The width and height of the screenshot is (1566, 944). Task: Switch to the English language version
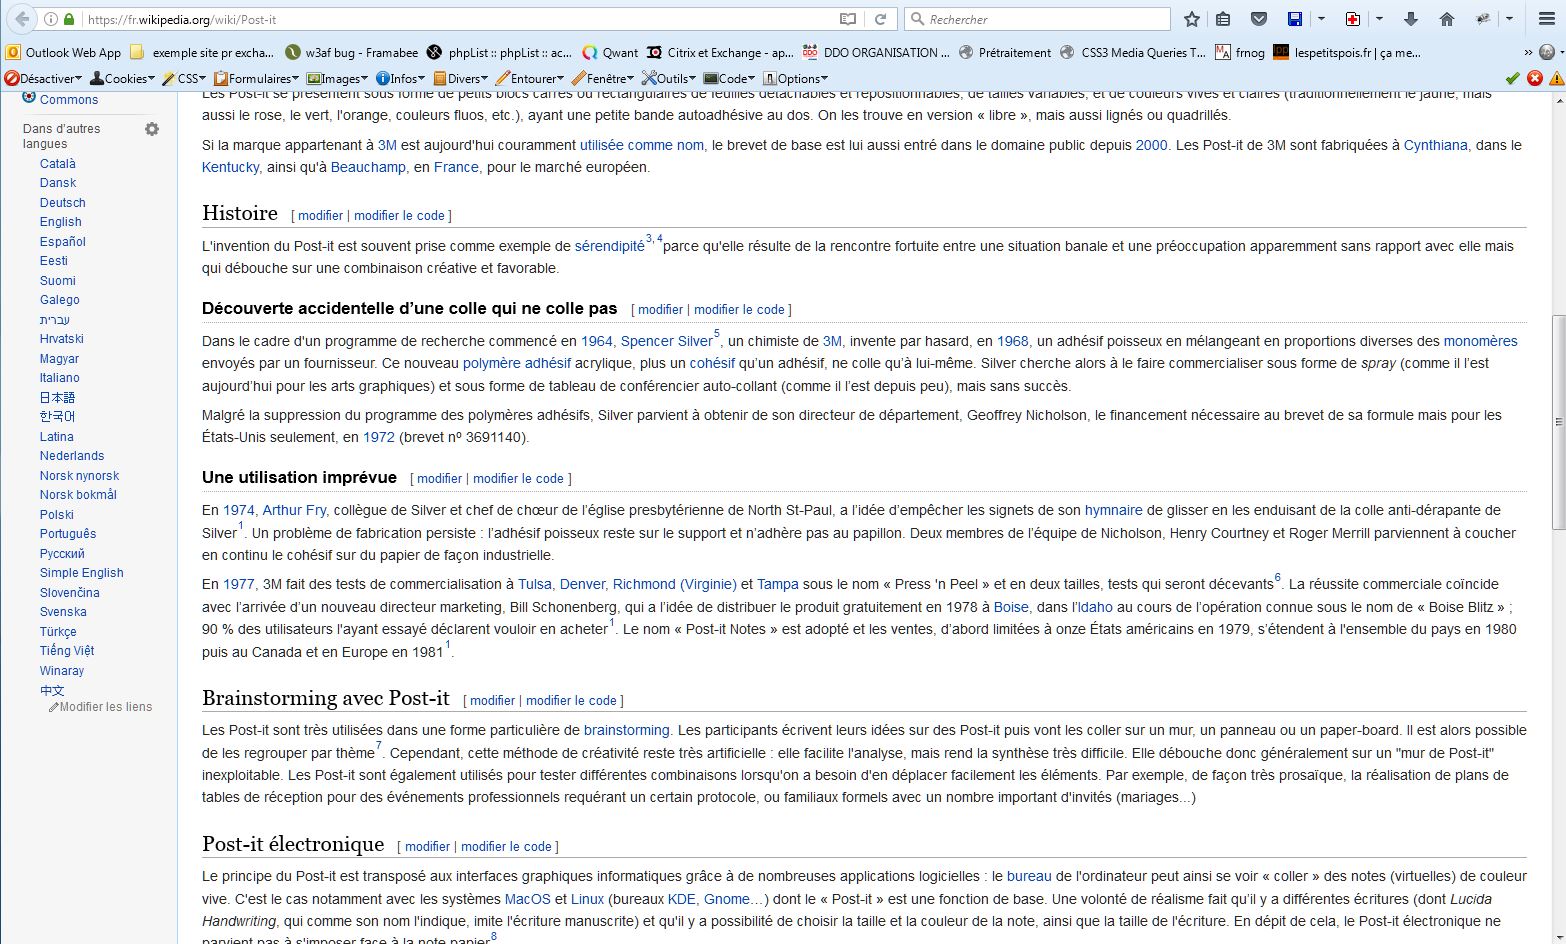coord(61,222)
